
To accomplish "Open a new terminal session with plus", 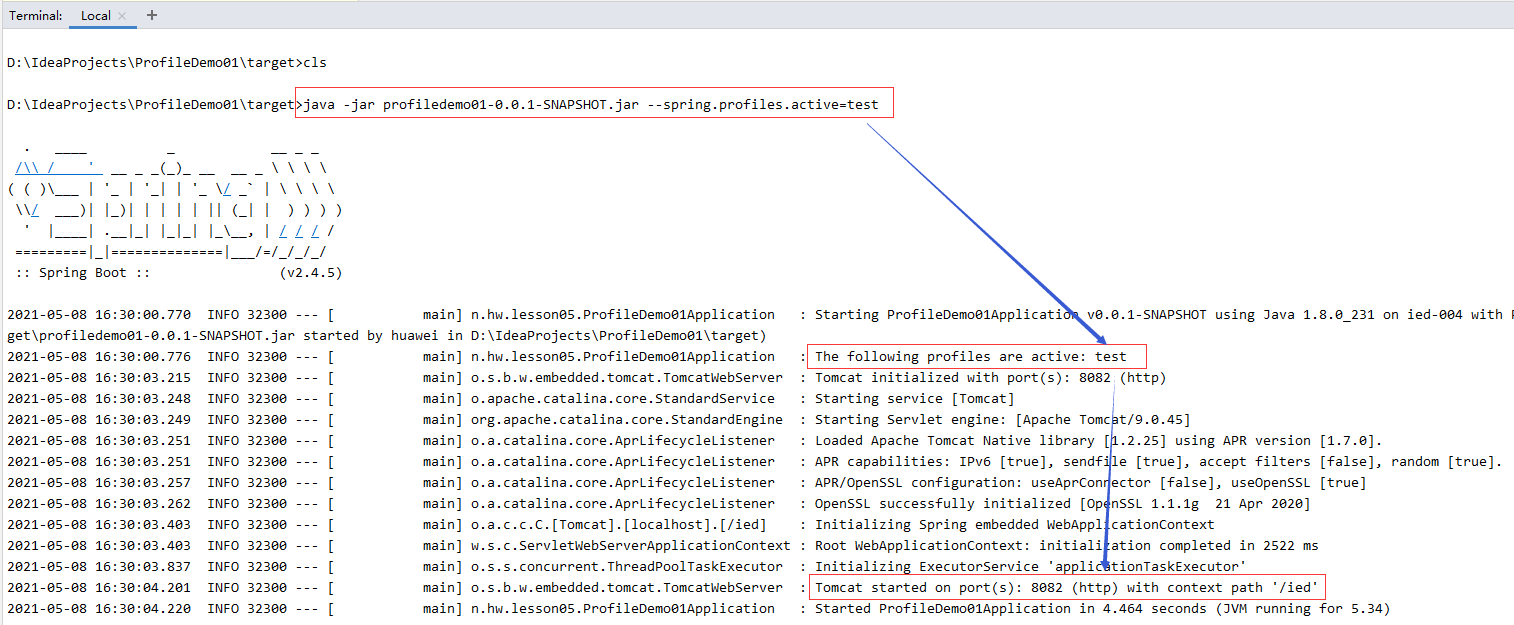I will pos(152,15).
